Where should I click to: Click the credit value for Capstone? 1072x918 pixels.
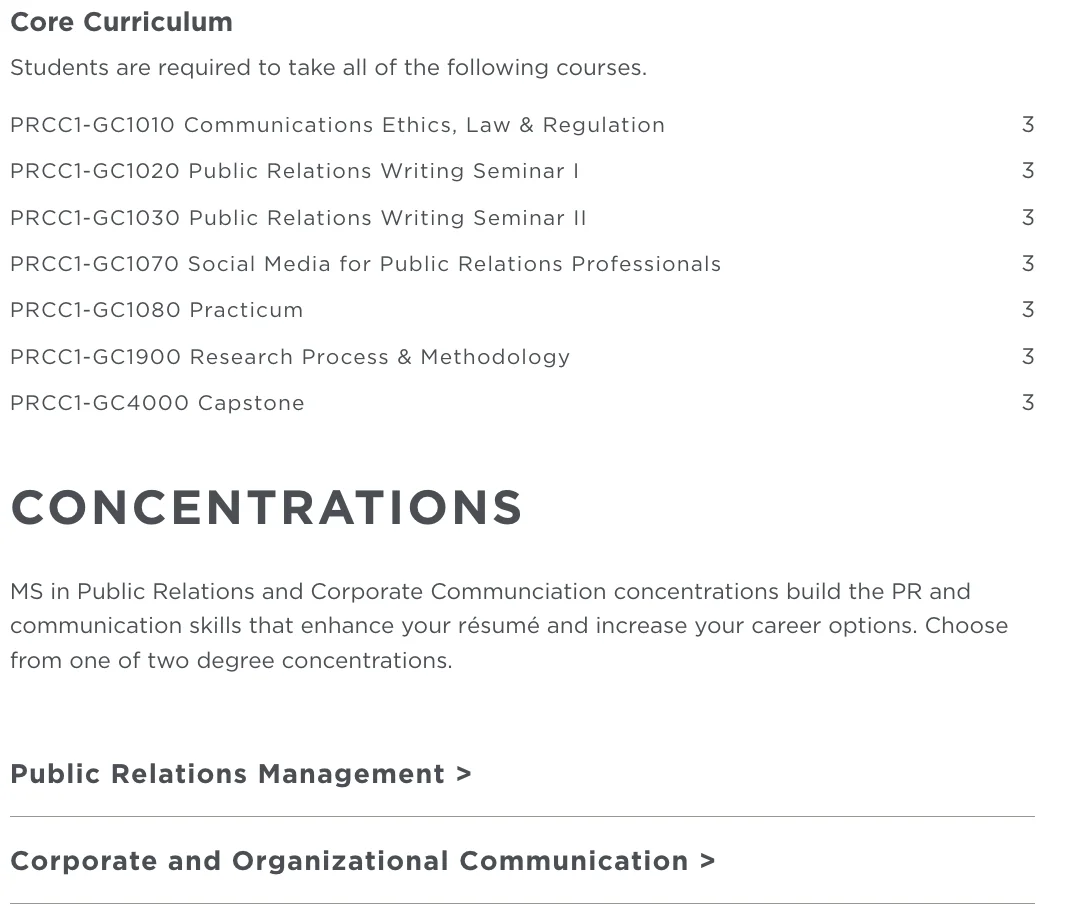click(1027, 403)
